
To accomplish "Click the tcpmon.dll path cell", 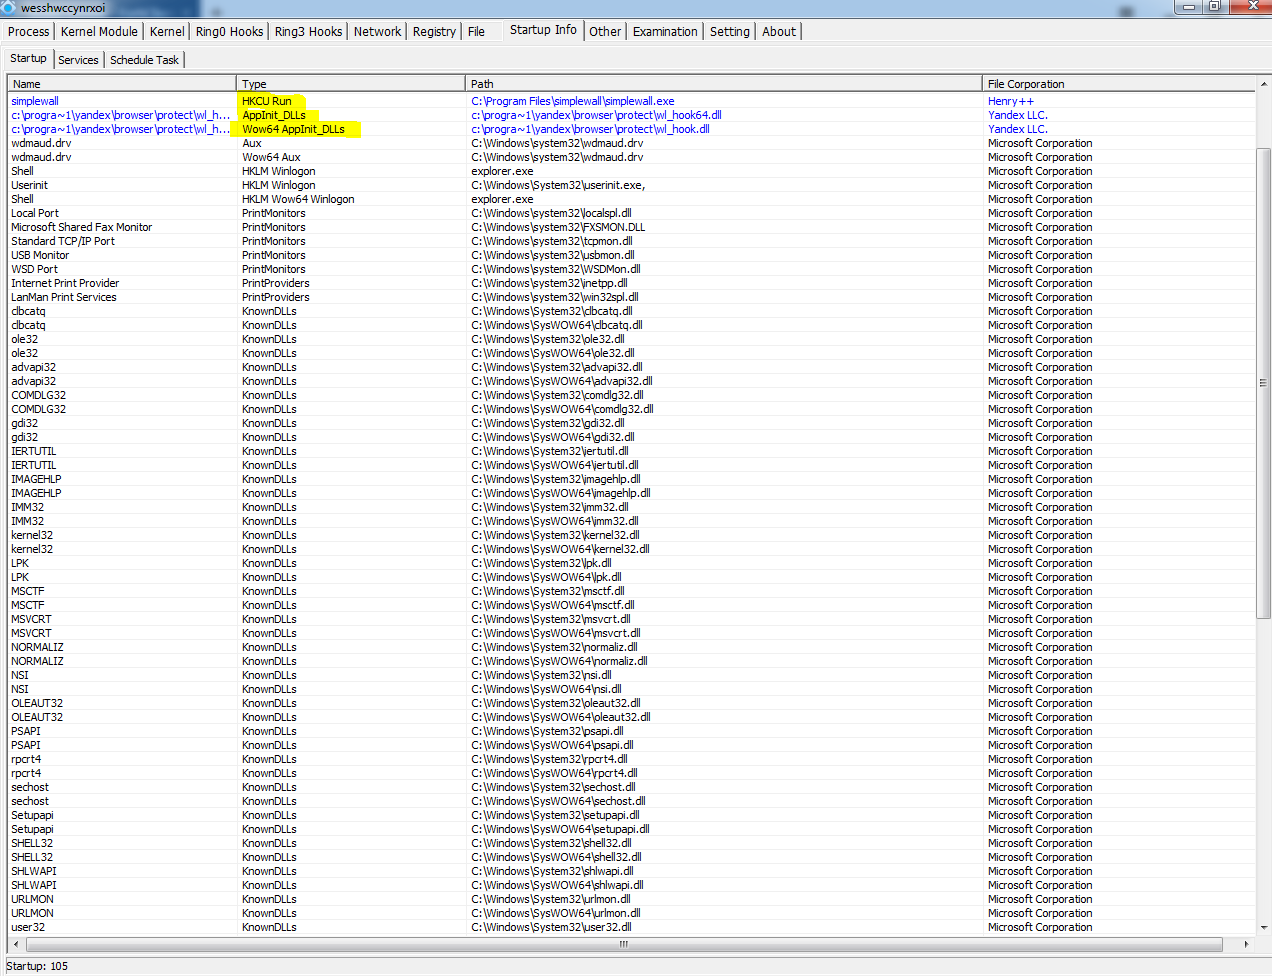I will [552, 241].
